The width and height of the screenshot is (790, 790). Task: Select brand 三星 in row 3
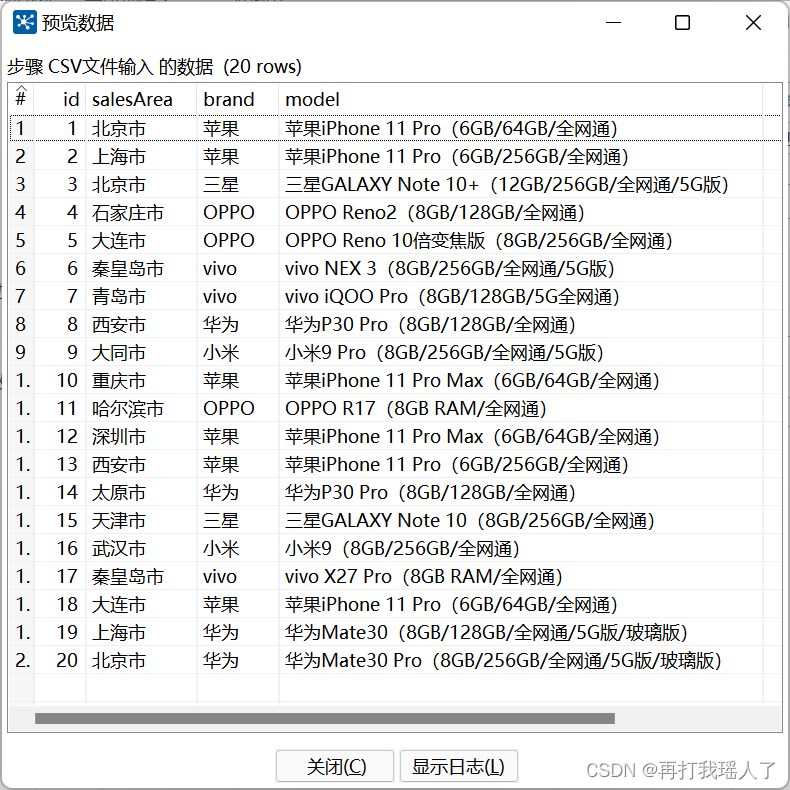238,184
